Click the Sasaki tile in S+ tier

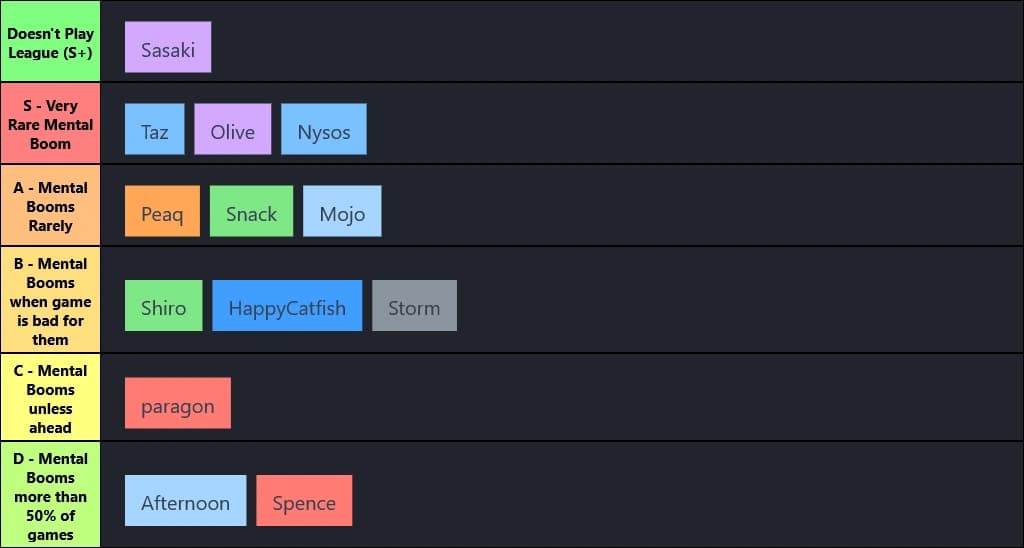tap(168, 47)
